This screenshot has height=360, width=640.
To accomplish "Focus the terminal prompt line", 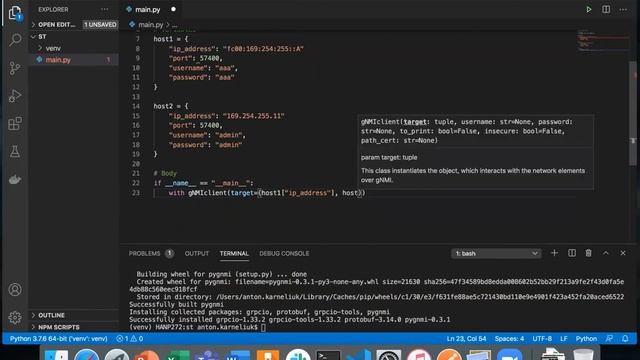I will (197, 327).
